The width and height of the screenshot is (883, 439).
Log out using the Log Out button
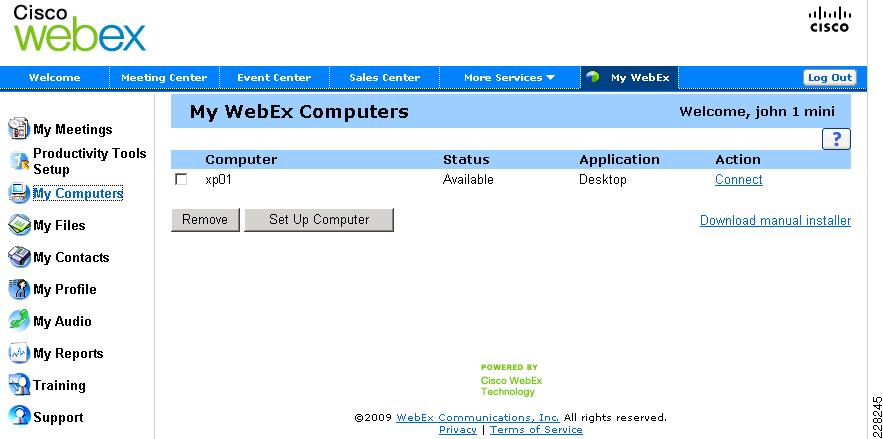click(830, 78)
